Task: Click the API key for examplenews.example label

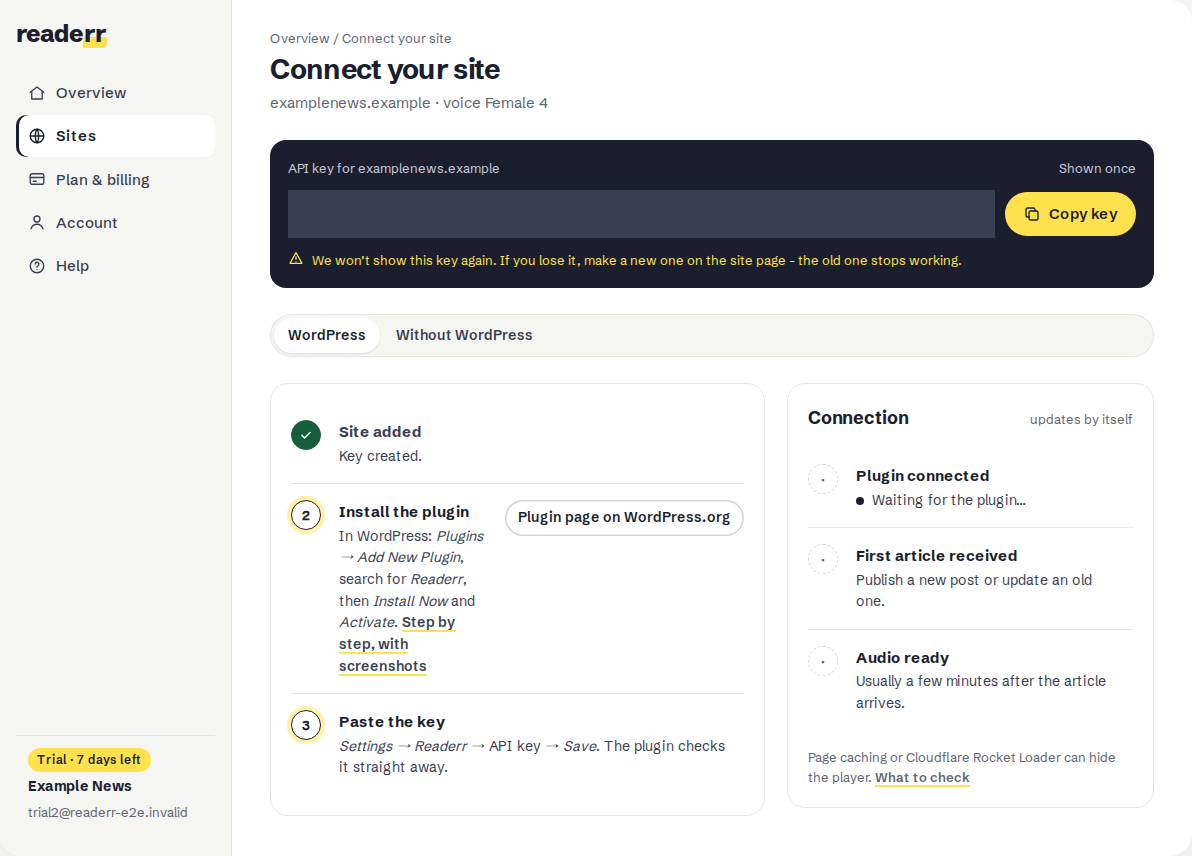Action: point(394,169)
